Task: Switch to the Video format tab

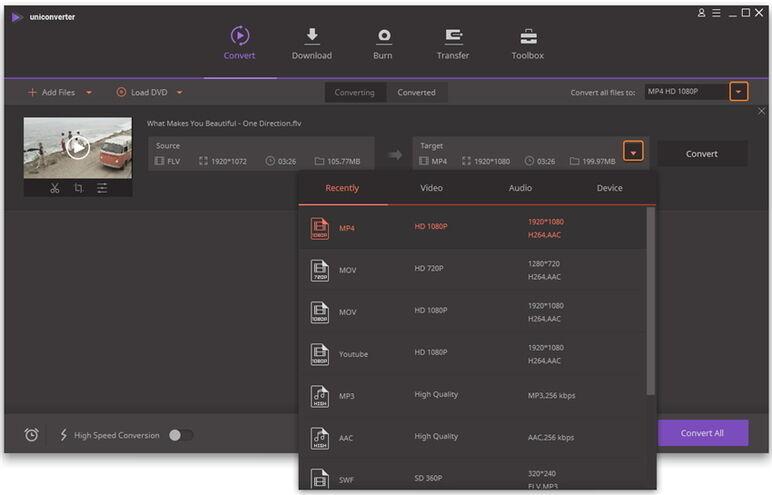Action: [x=431, y=188]
